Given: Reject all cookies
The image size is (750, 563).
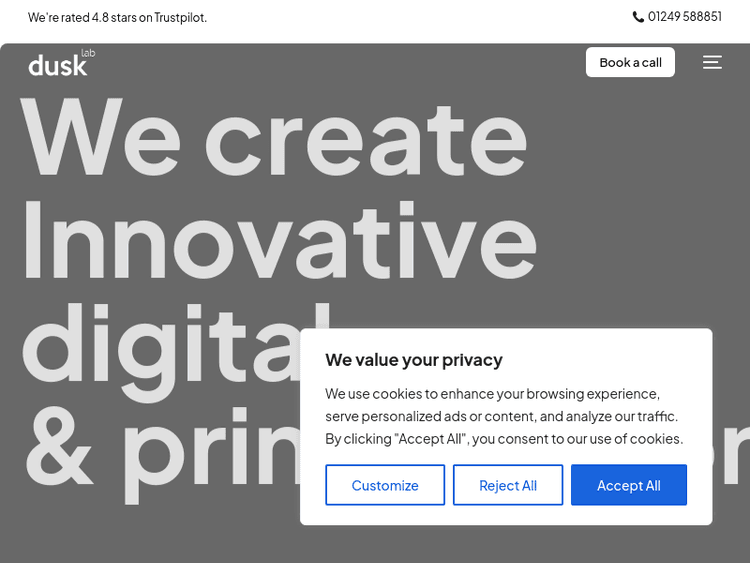Looking at the screenshot, I should coord(508,485).
